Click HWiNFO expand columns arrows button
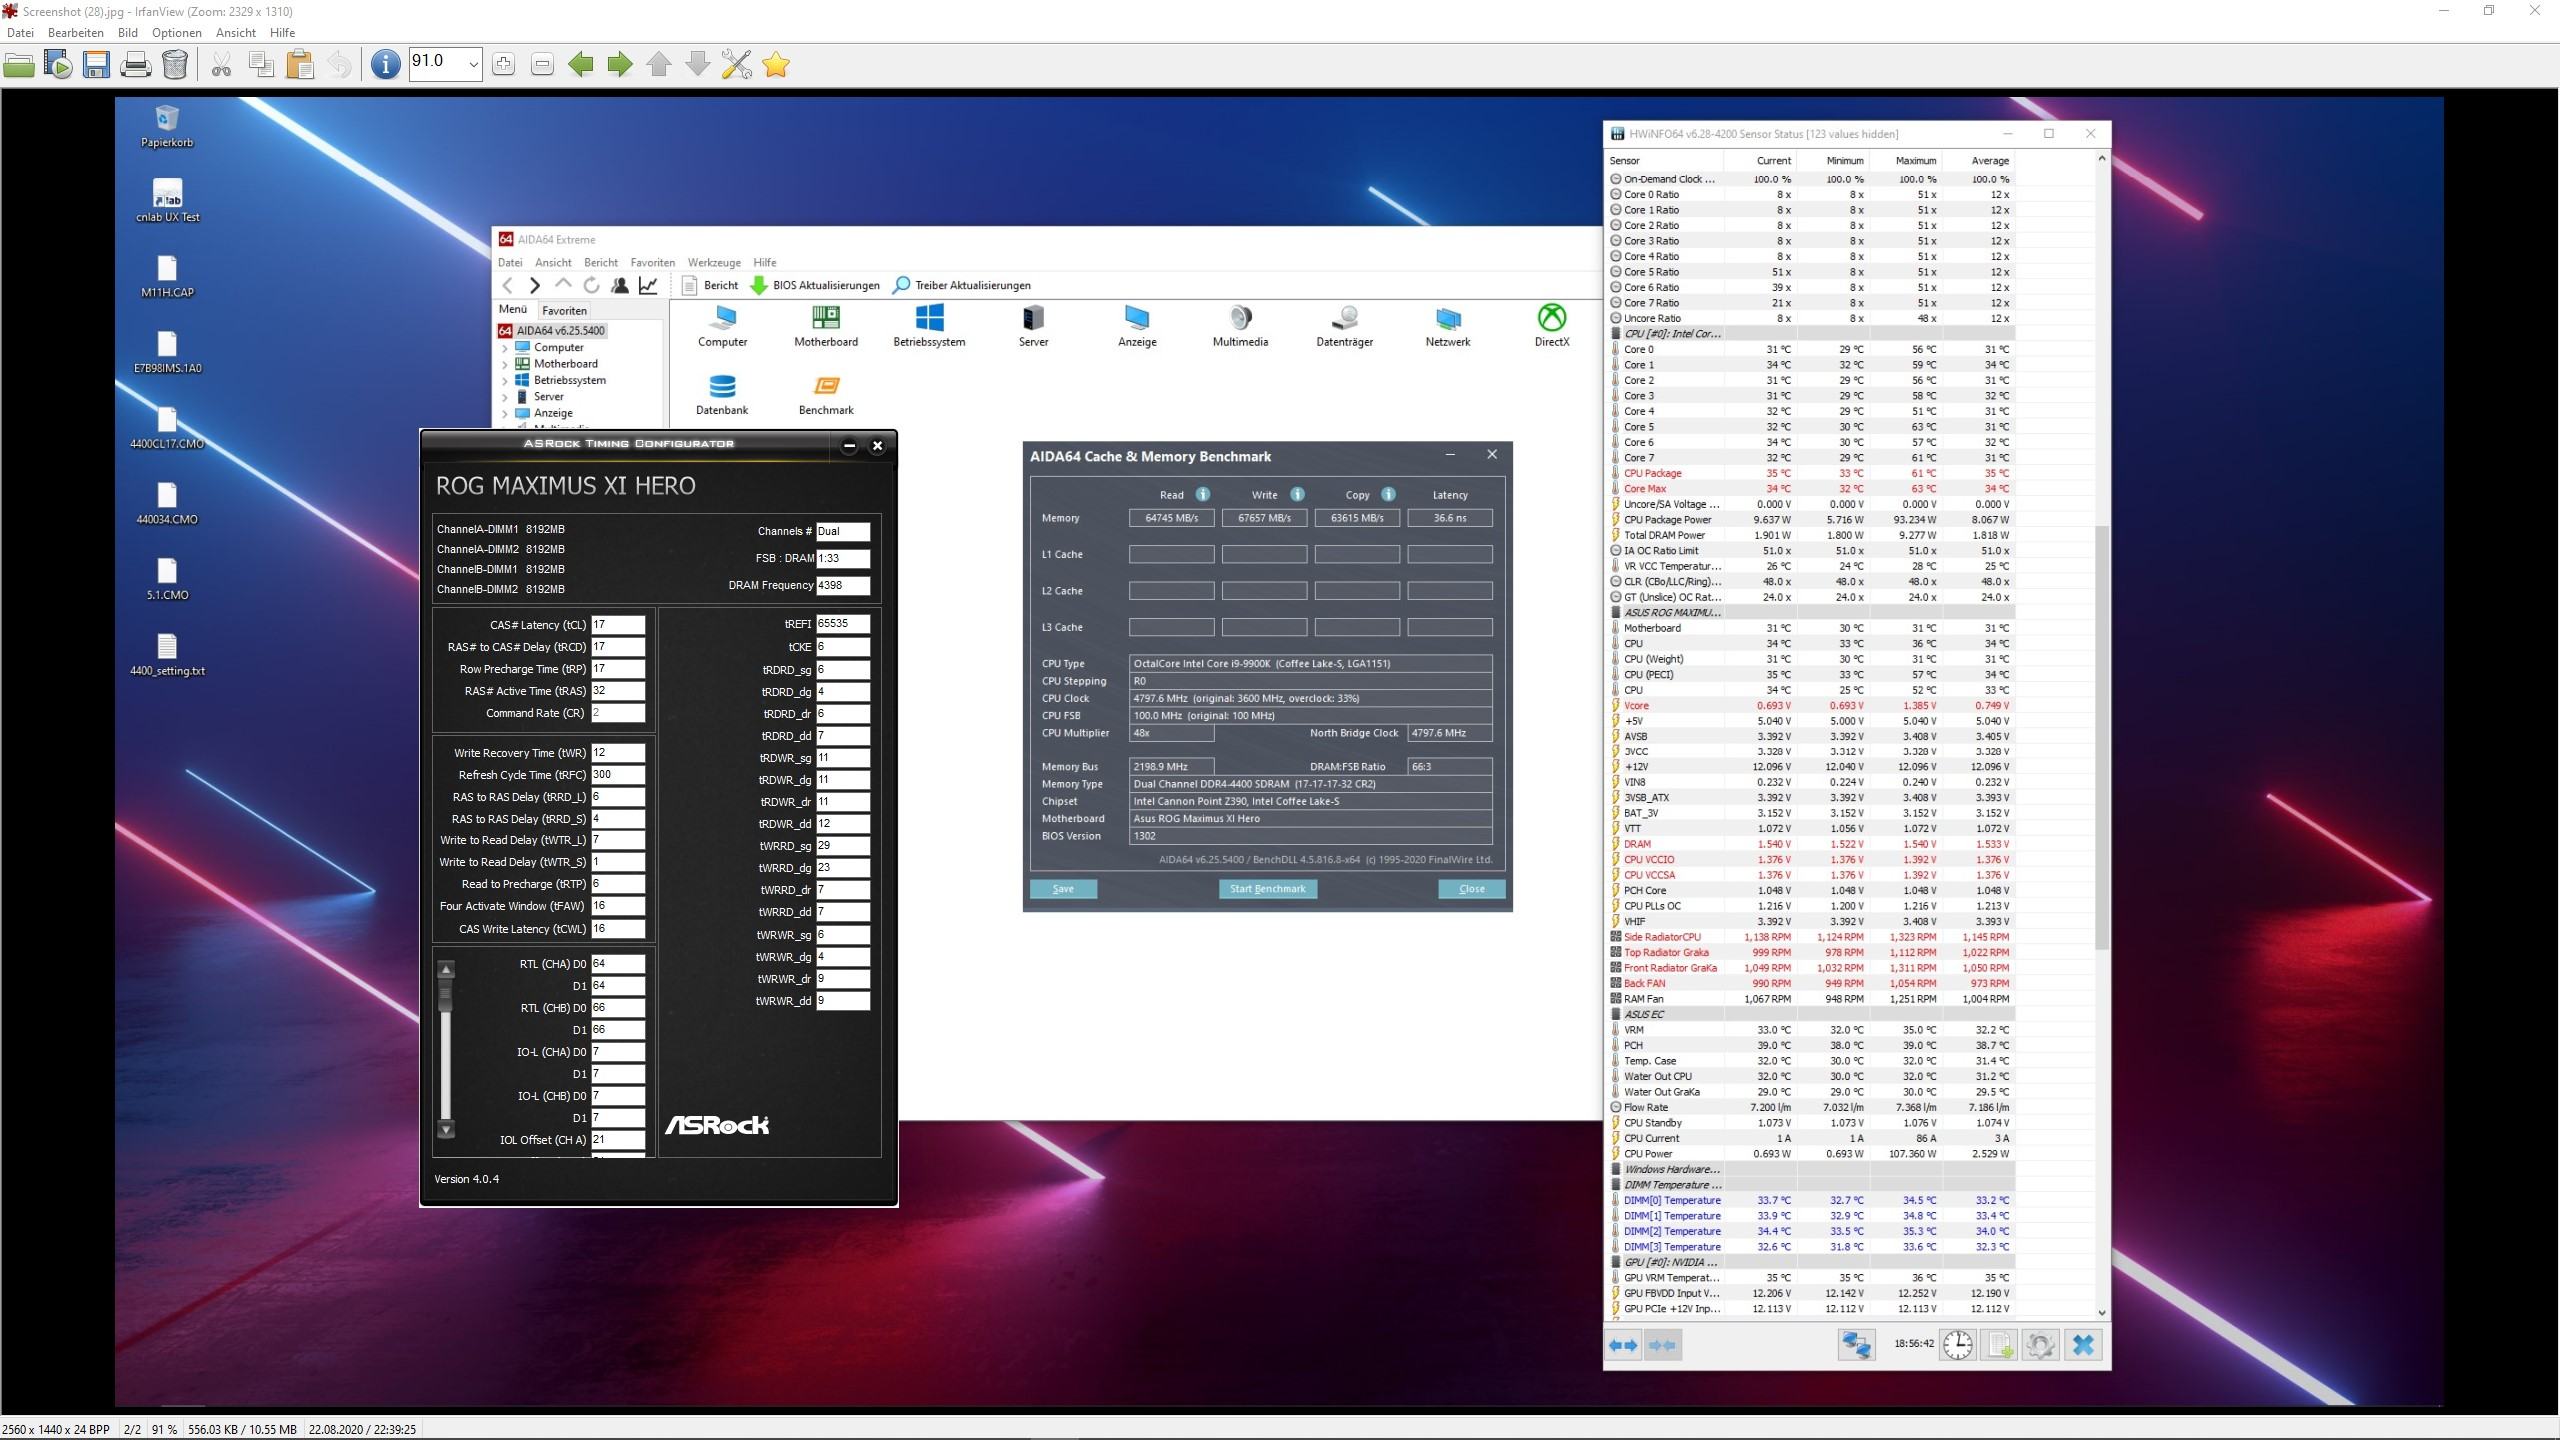The image size is (2560, 1440). click(x=1623, y=1345)
